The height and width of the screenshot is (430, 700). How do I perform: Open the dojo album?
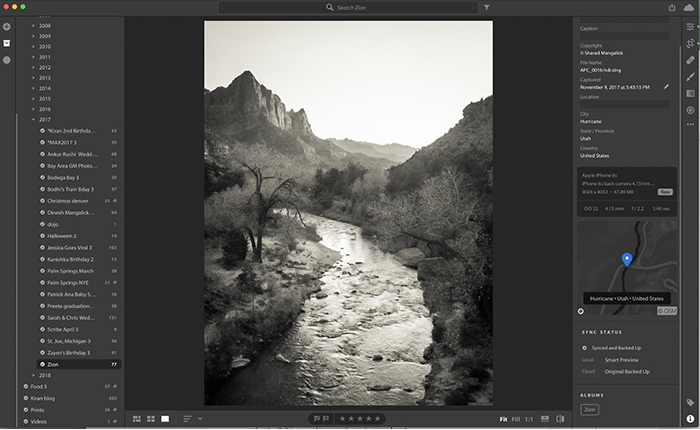(79, 224)
